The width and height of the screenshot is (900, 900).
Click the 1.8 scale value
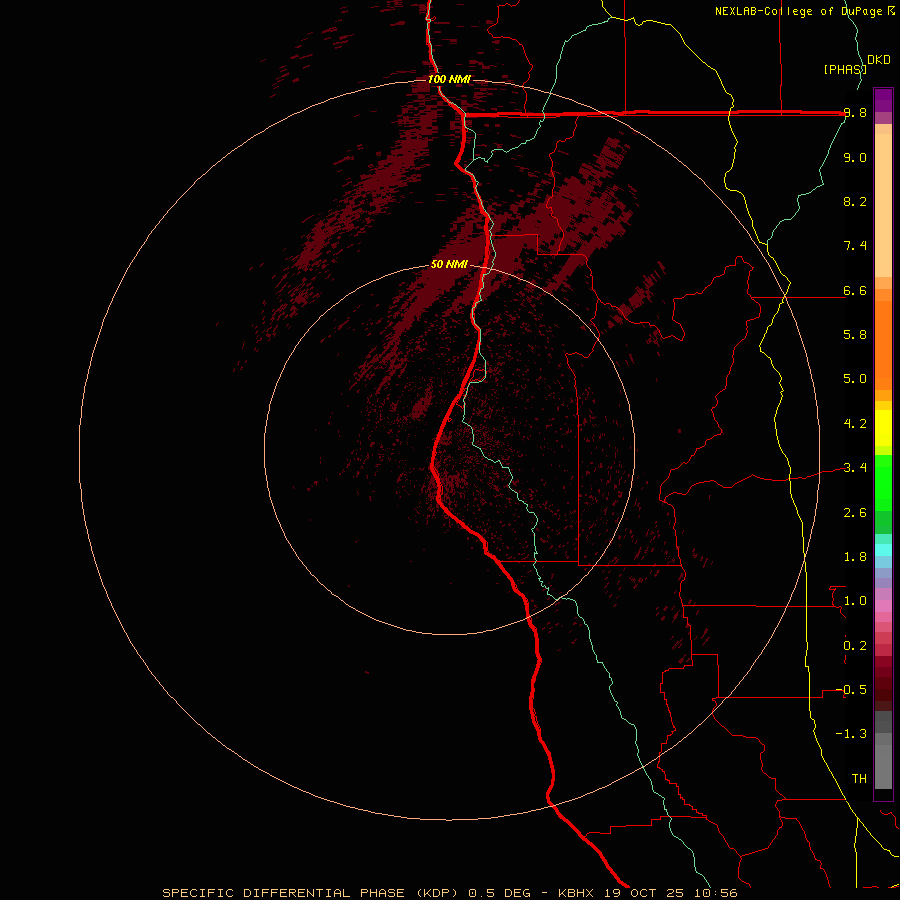[855, 557]
